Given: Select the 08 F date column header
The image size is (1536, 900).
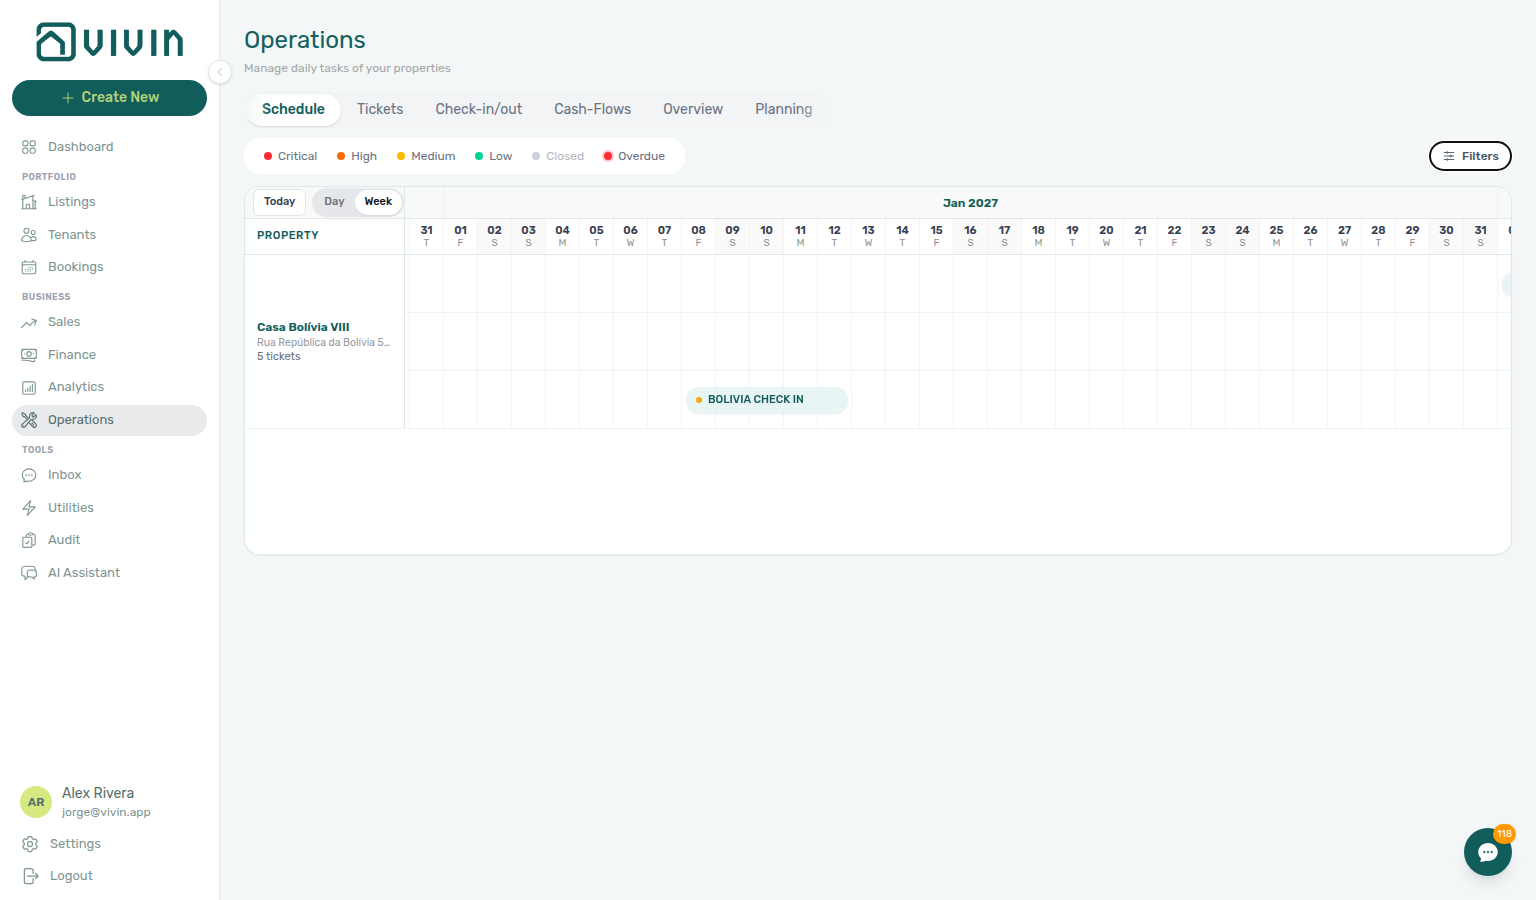Looking at the screenshot, I should 698,236.
